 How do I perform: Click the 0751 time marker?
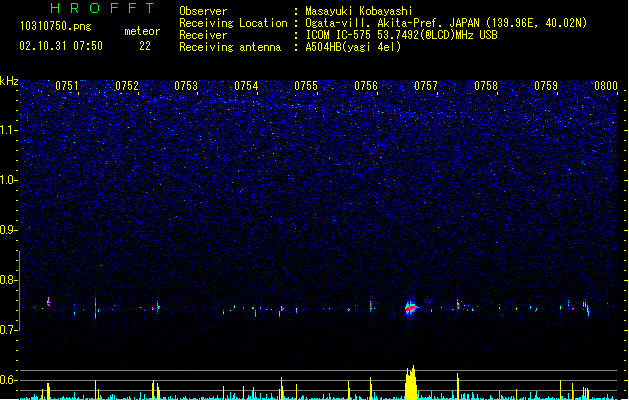67,86
